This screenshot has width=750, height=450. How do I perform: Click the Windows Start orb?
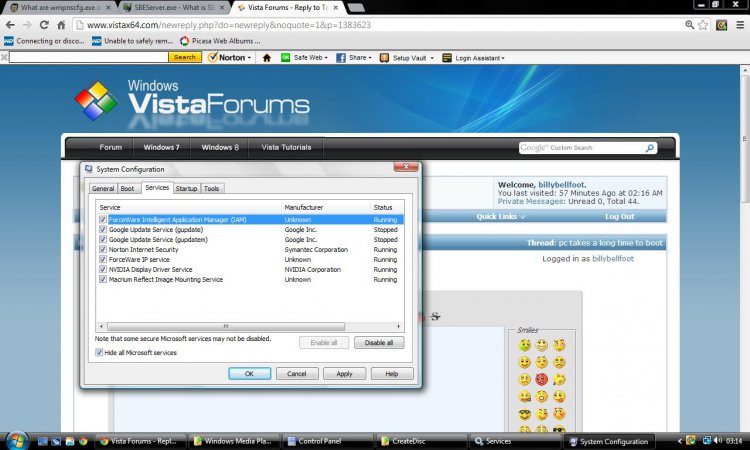point(17,440)
